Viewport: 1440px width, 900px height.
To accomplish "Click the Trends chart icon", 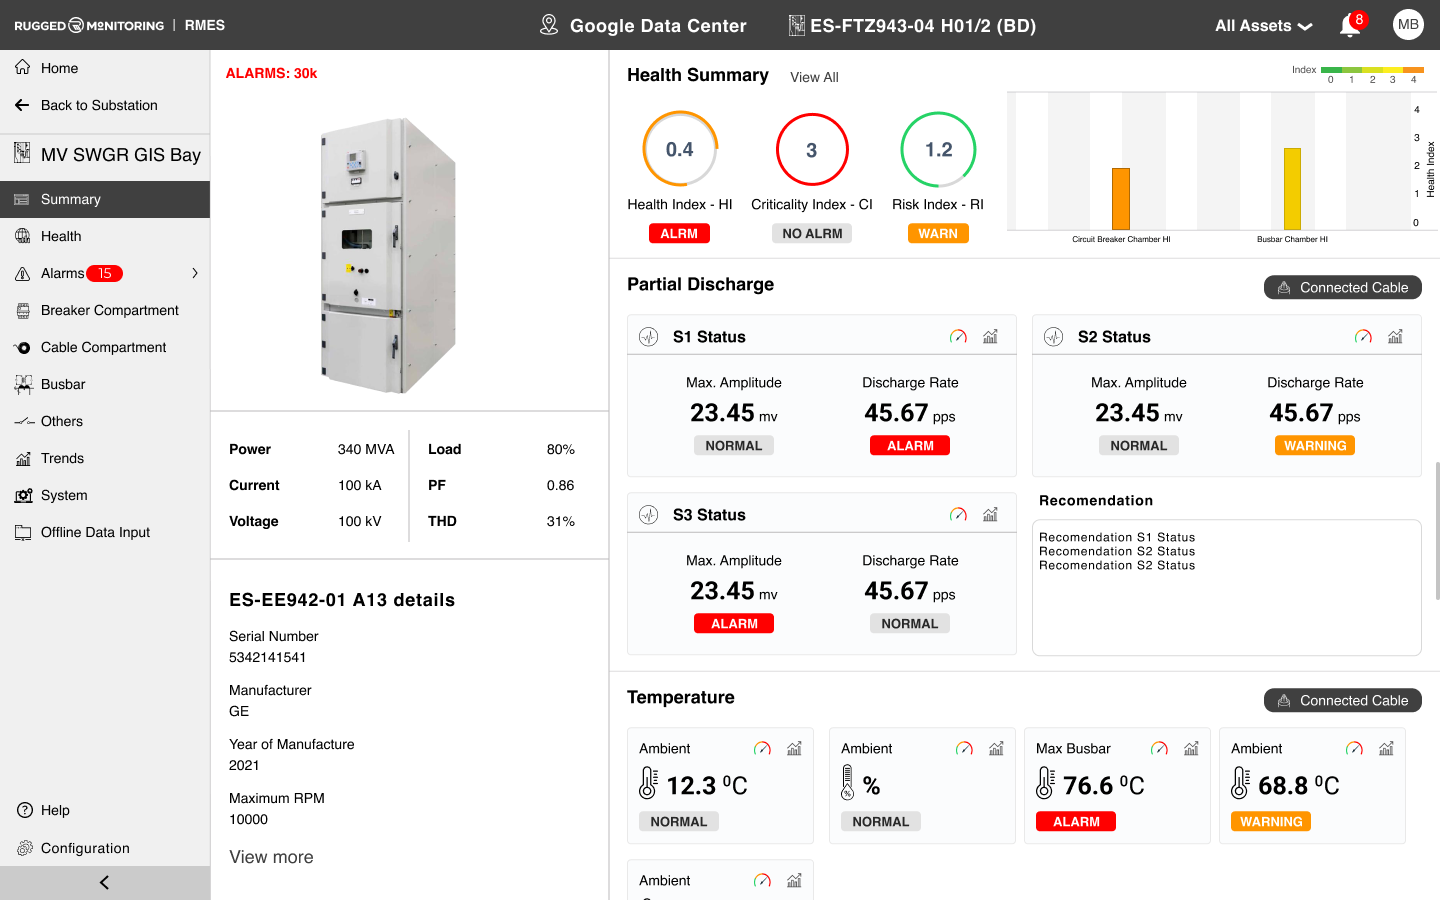I will pyautogui.click(x=23, y=458).
